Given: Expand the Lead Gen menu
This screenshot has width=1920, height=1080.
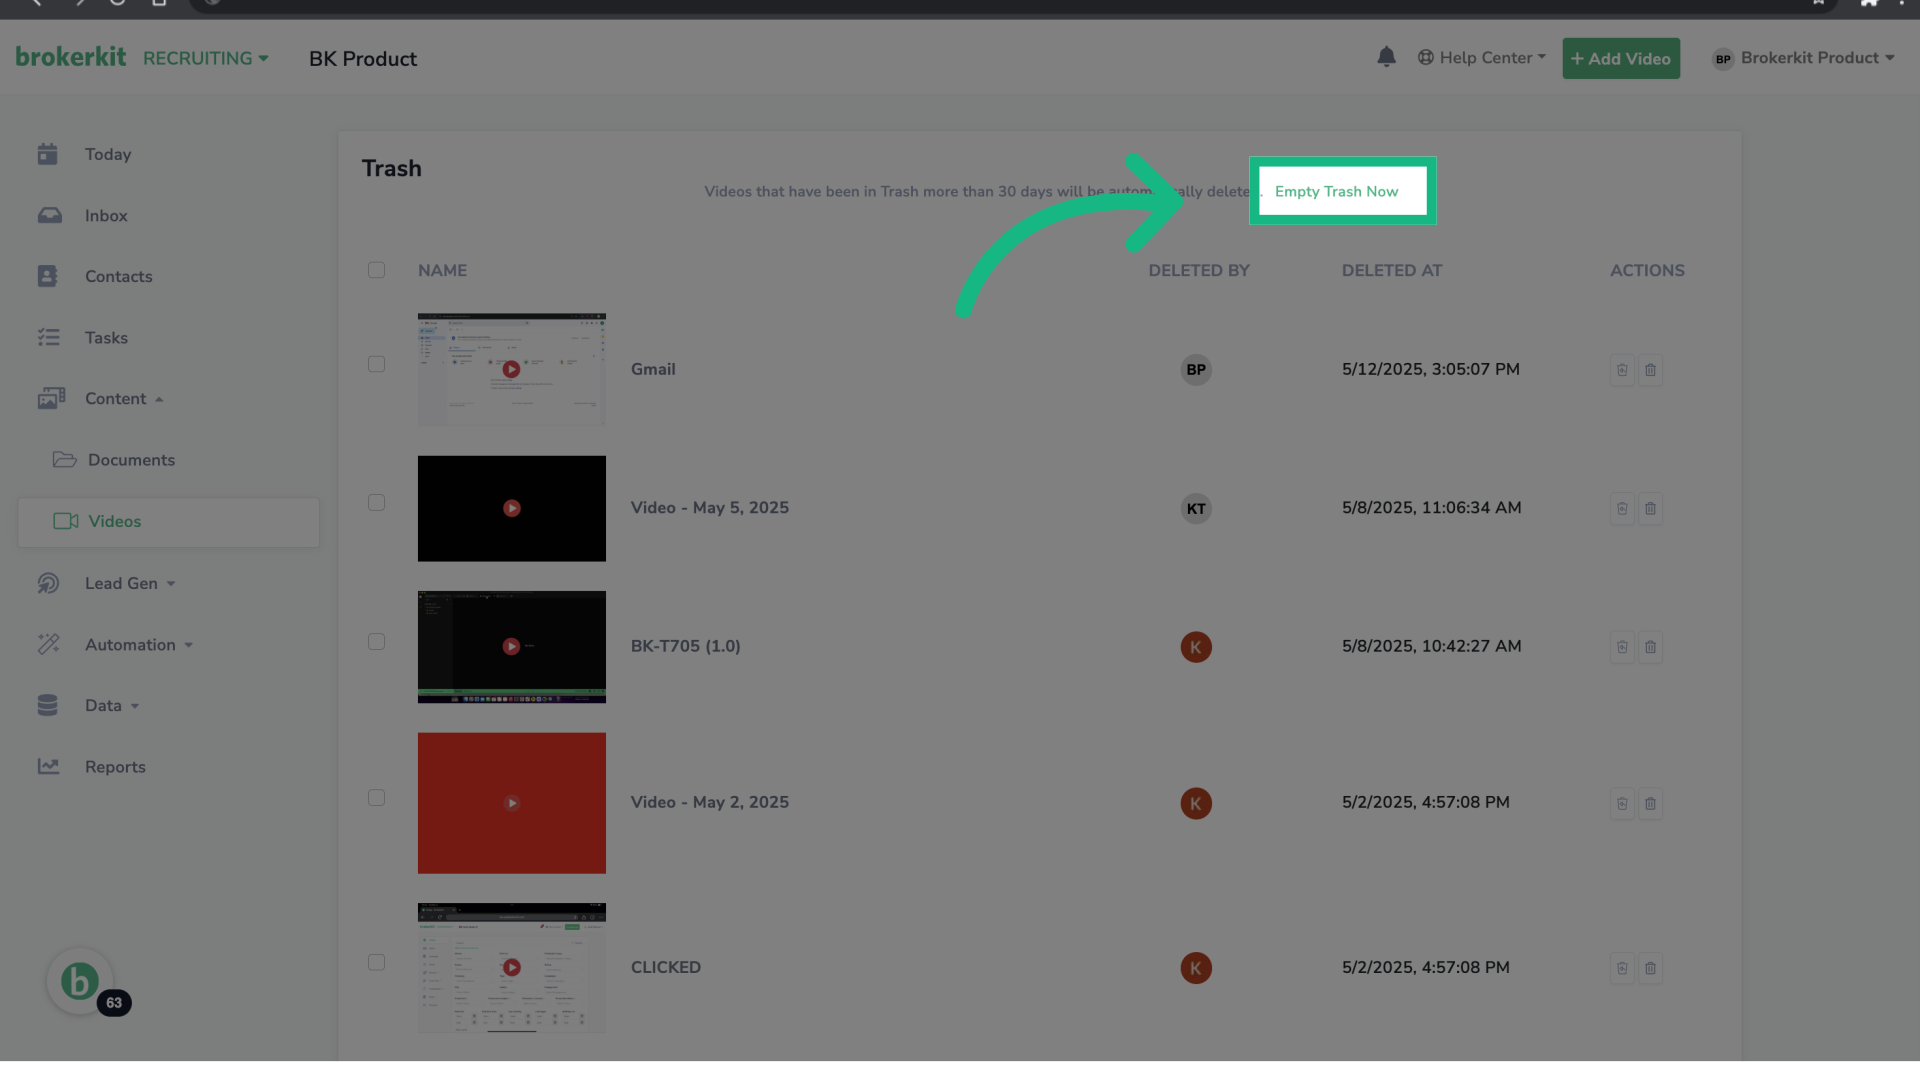Looking at the screenshot, I should (130, 584).
